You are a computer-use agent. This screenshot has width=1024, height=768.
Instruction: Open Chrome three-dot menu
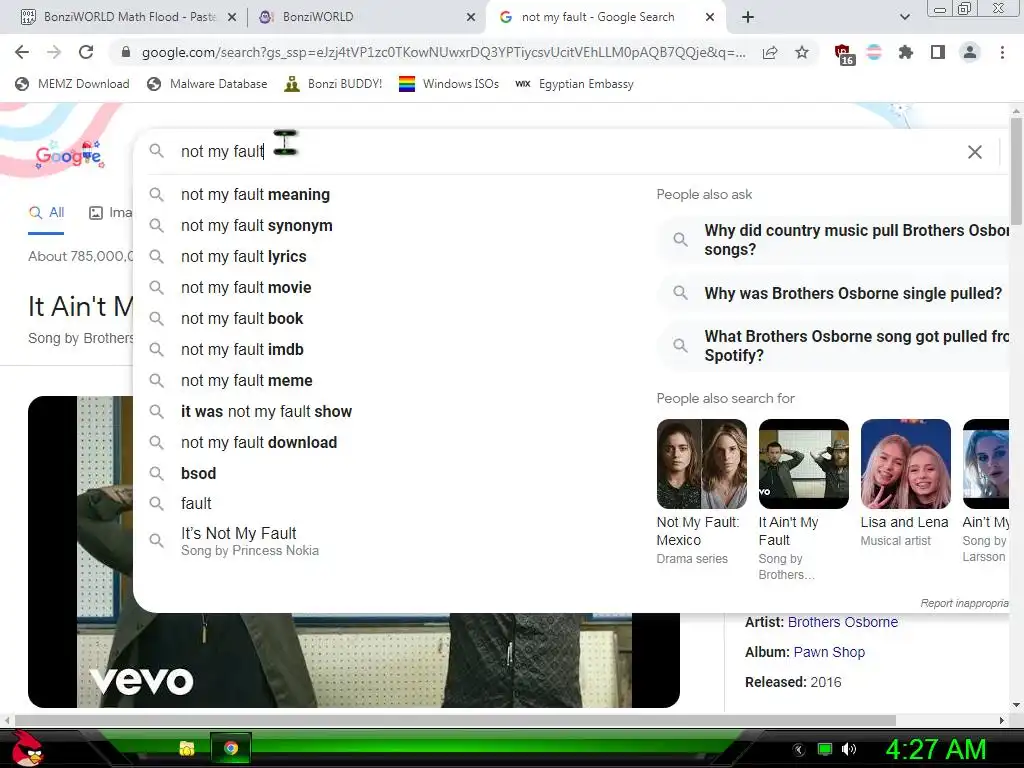[1002, 52]
